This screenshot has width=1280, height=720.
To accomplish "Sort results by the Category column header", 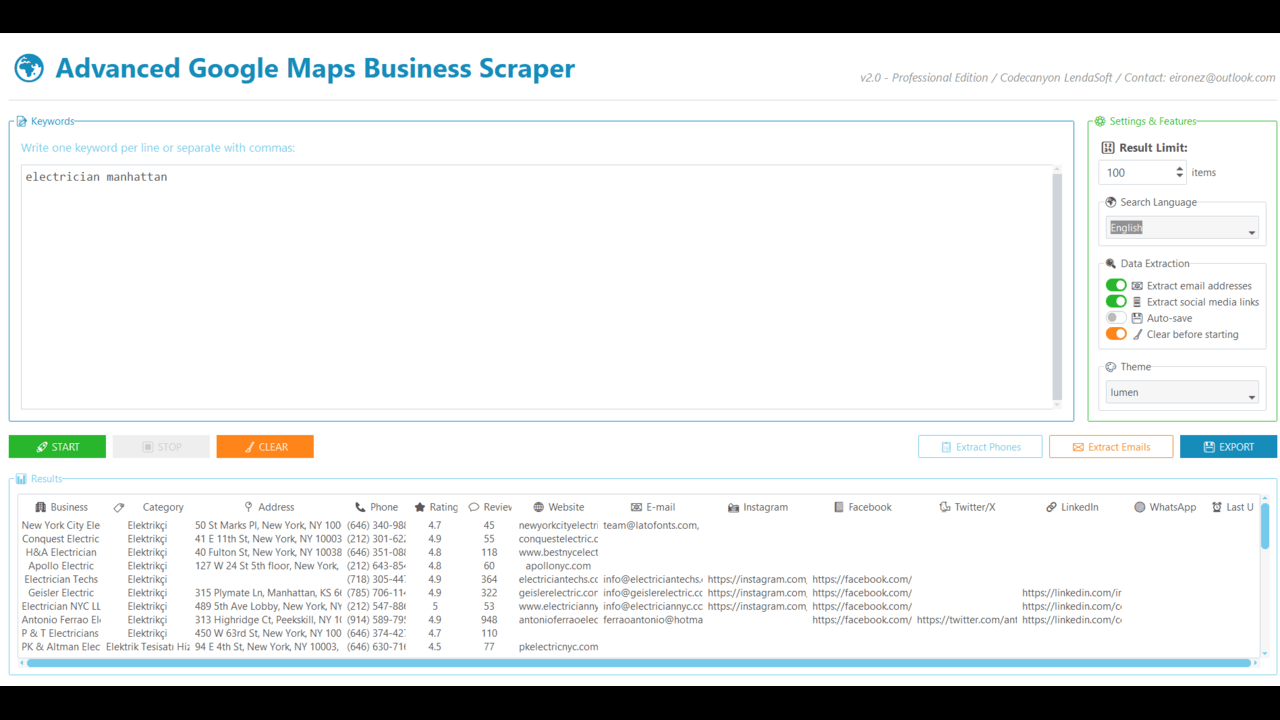I will pyautogui.click(x=149, y=507).
